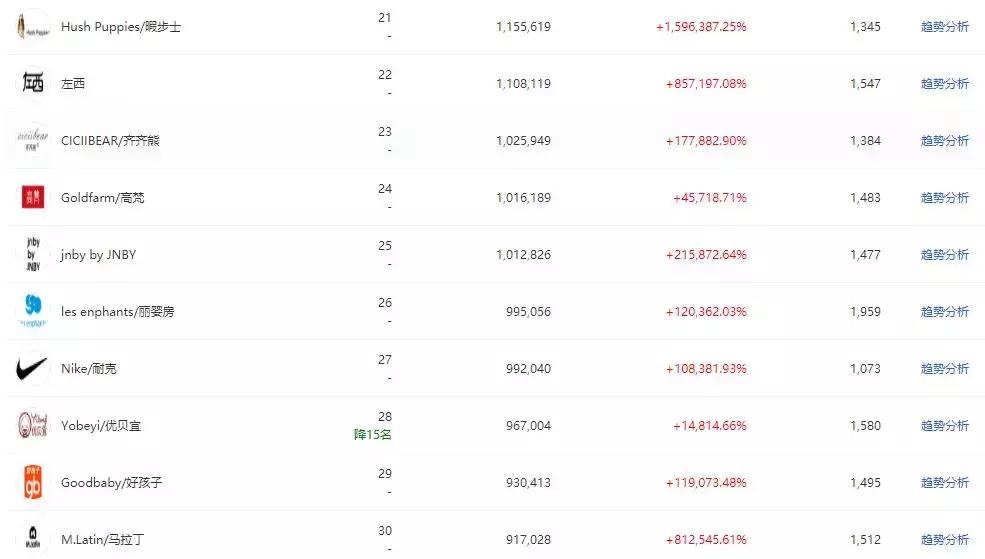Viewport: 985px width, 559px height.
Task: Open trend analysis for M.Latin/马拉丁
Action: coord(944,540)
